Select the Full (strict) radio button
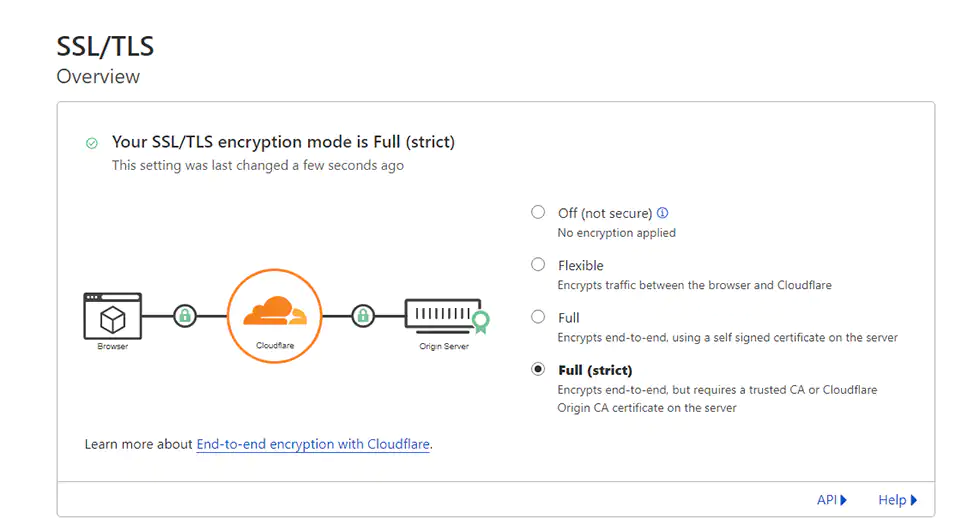The height and width of the screenshot is (519, 980). [x=538, y=369]
